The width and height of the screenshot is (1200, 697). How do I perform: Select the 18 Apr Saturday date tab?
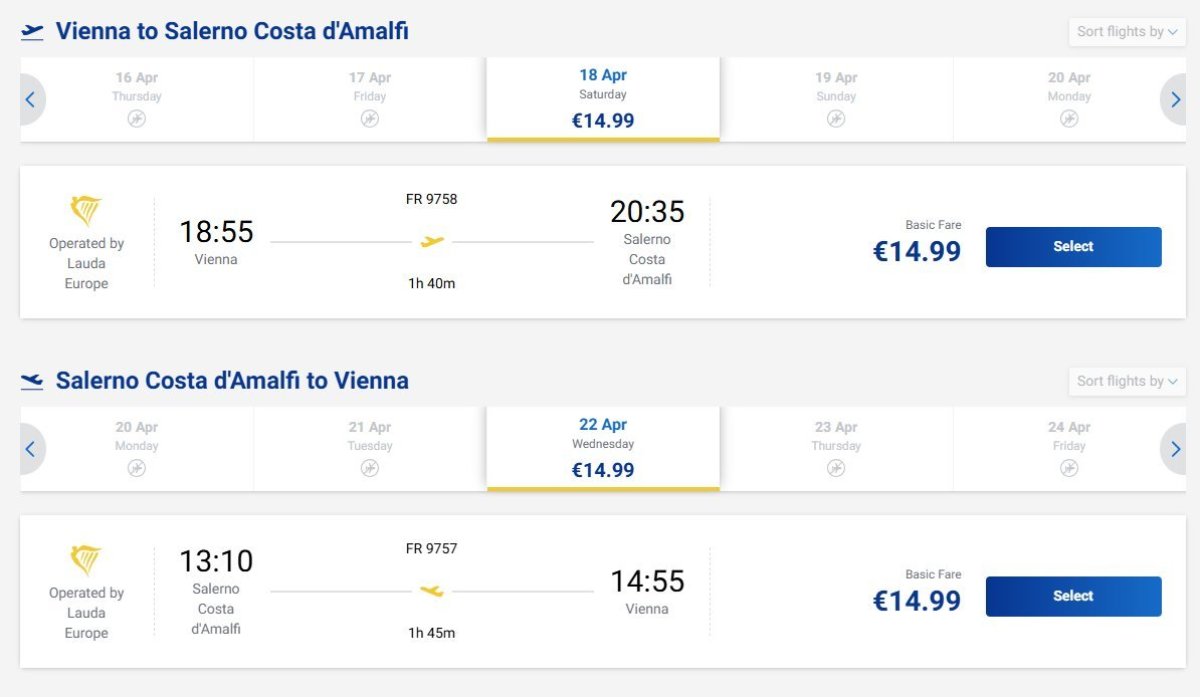pos(603,98)
